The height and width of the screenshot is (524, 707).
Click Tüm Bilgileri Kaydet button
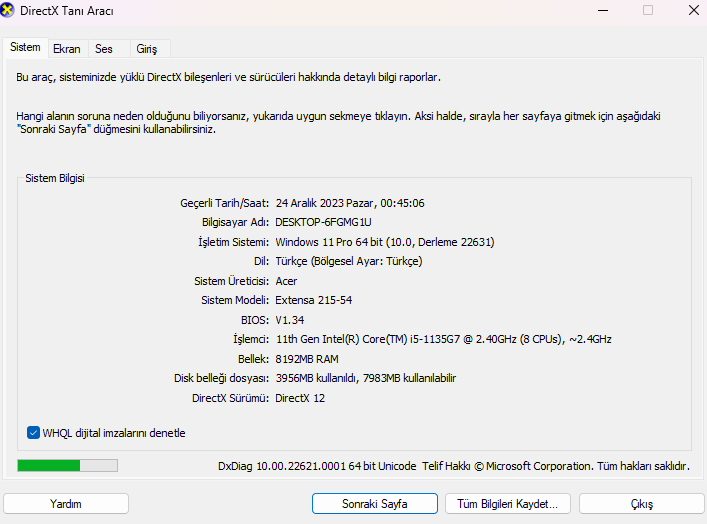tap(508, 504)
